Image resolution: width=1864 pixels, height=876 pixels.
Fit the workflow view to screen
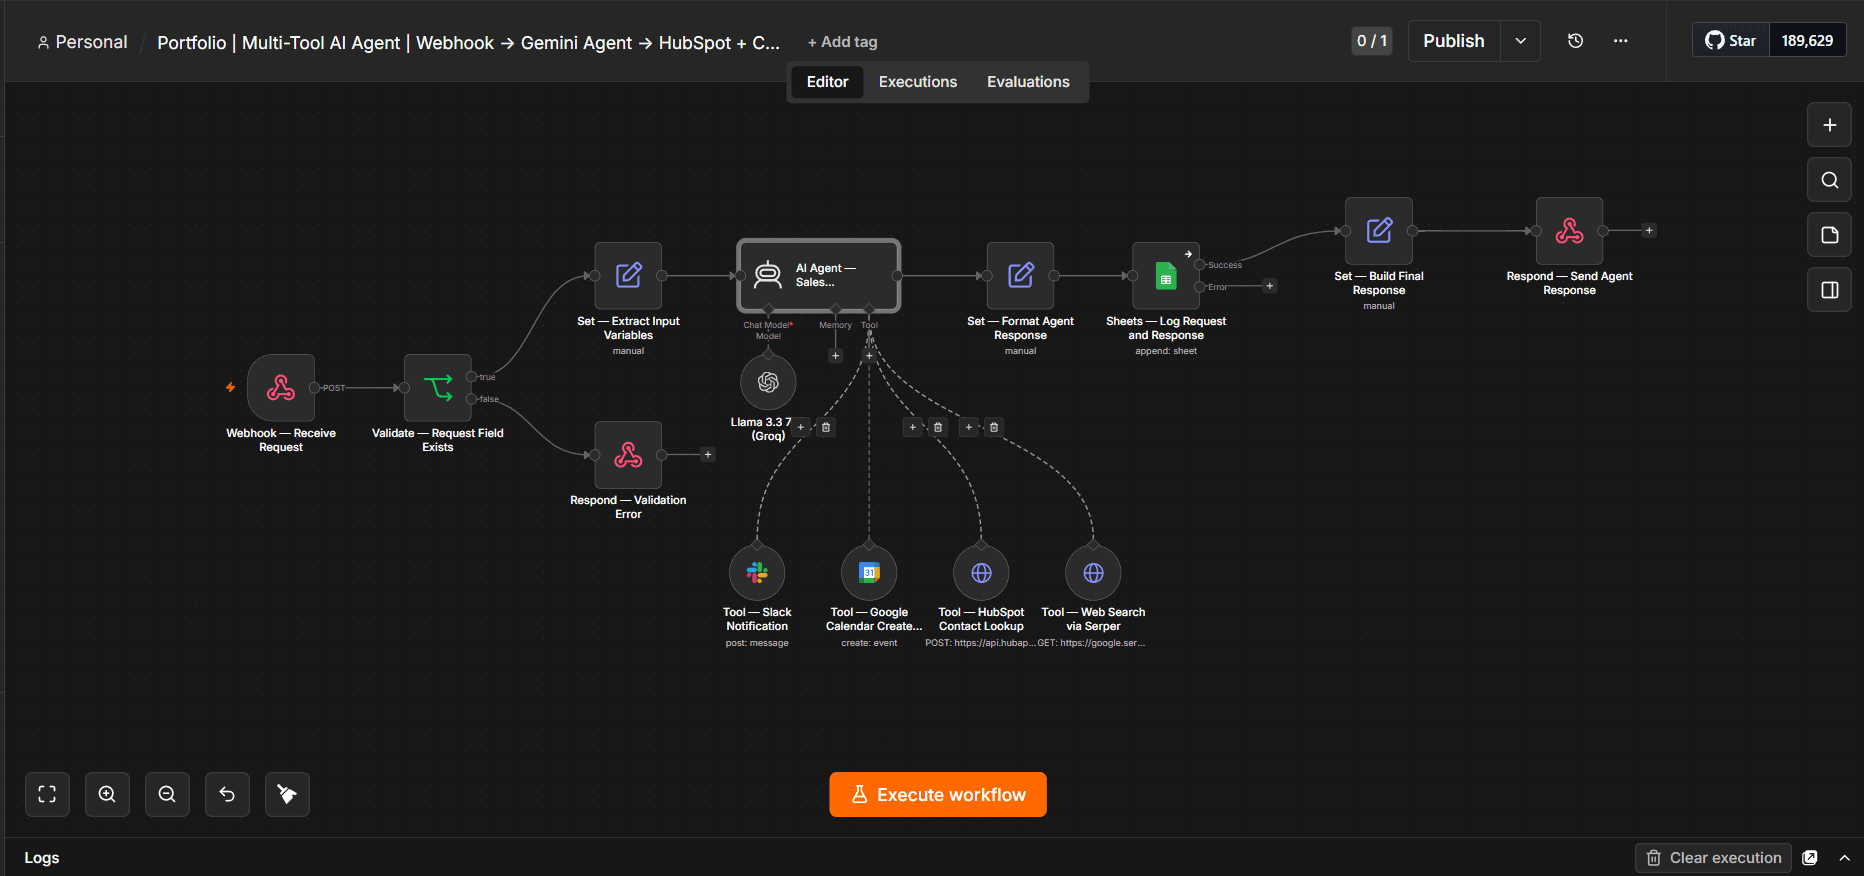tap(47, 795)
